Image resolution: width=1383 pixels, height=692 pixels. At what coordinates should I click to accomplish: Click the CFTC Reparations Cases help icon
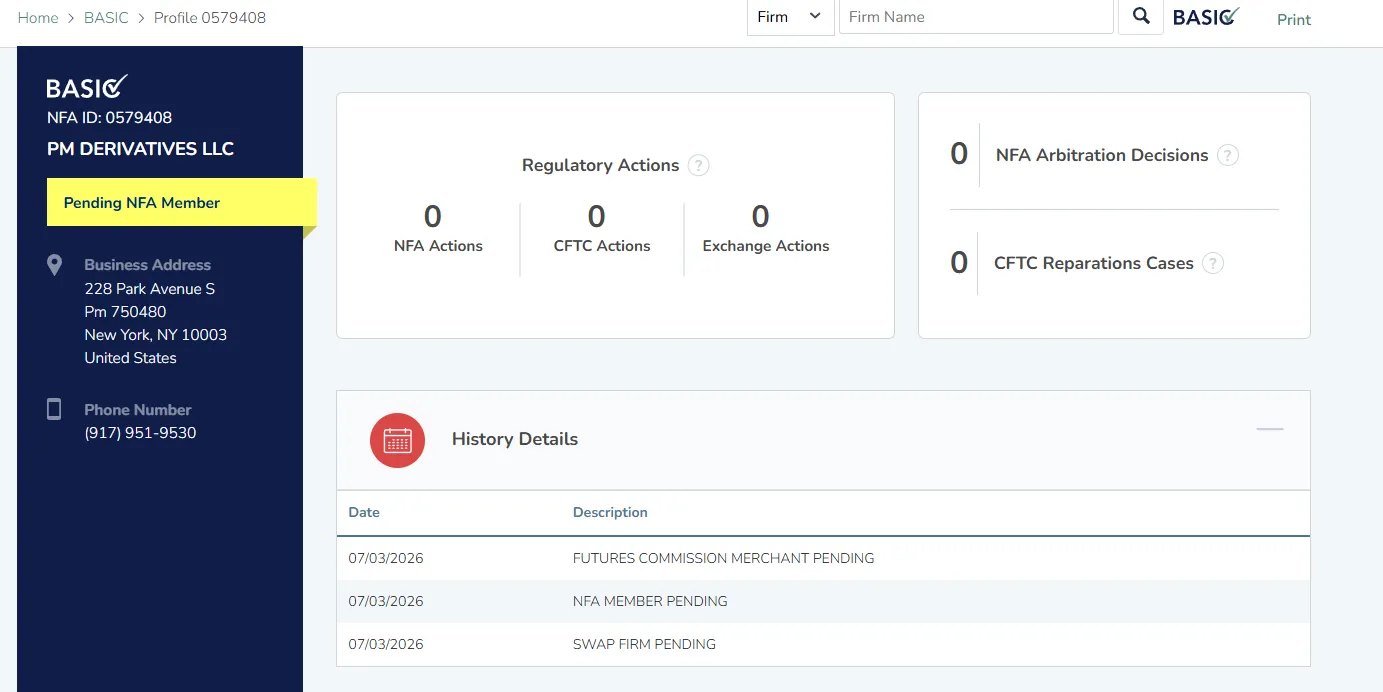(x=1213, y=264)
